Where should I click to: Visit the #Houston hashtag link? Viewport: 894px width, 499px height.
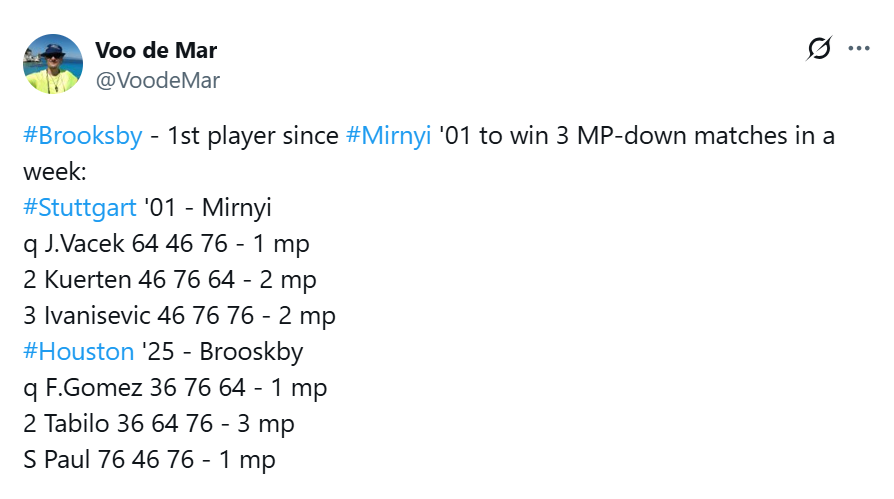tap(79, 352)
